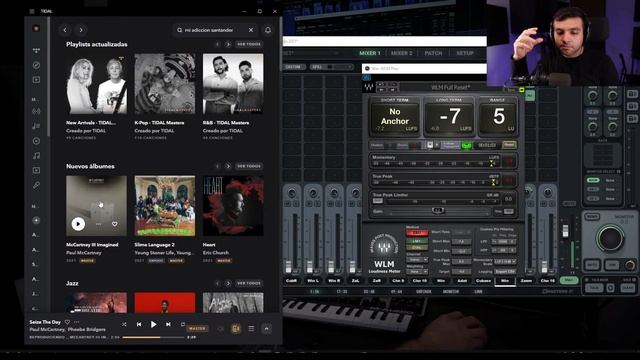Go back in TIDAL navigation

pyautogui.click(x=65, y=30)
